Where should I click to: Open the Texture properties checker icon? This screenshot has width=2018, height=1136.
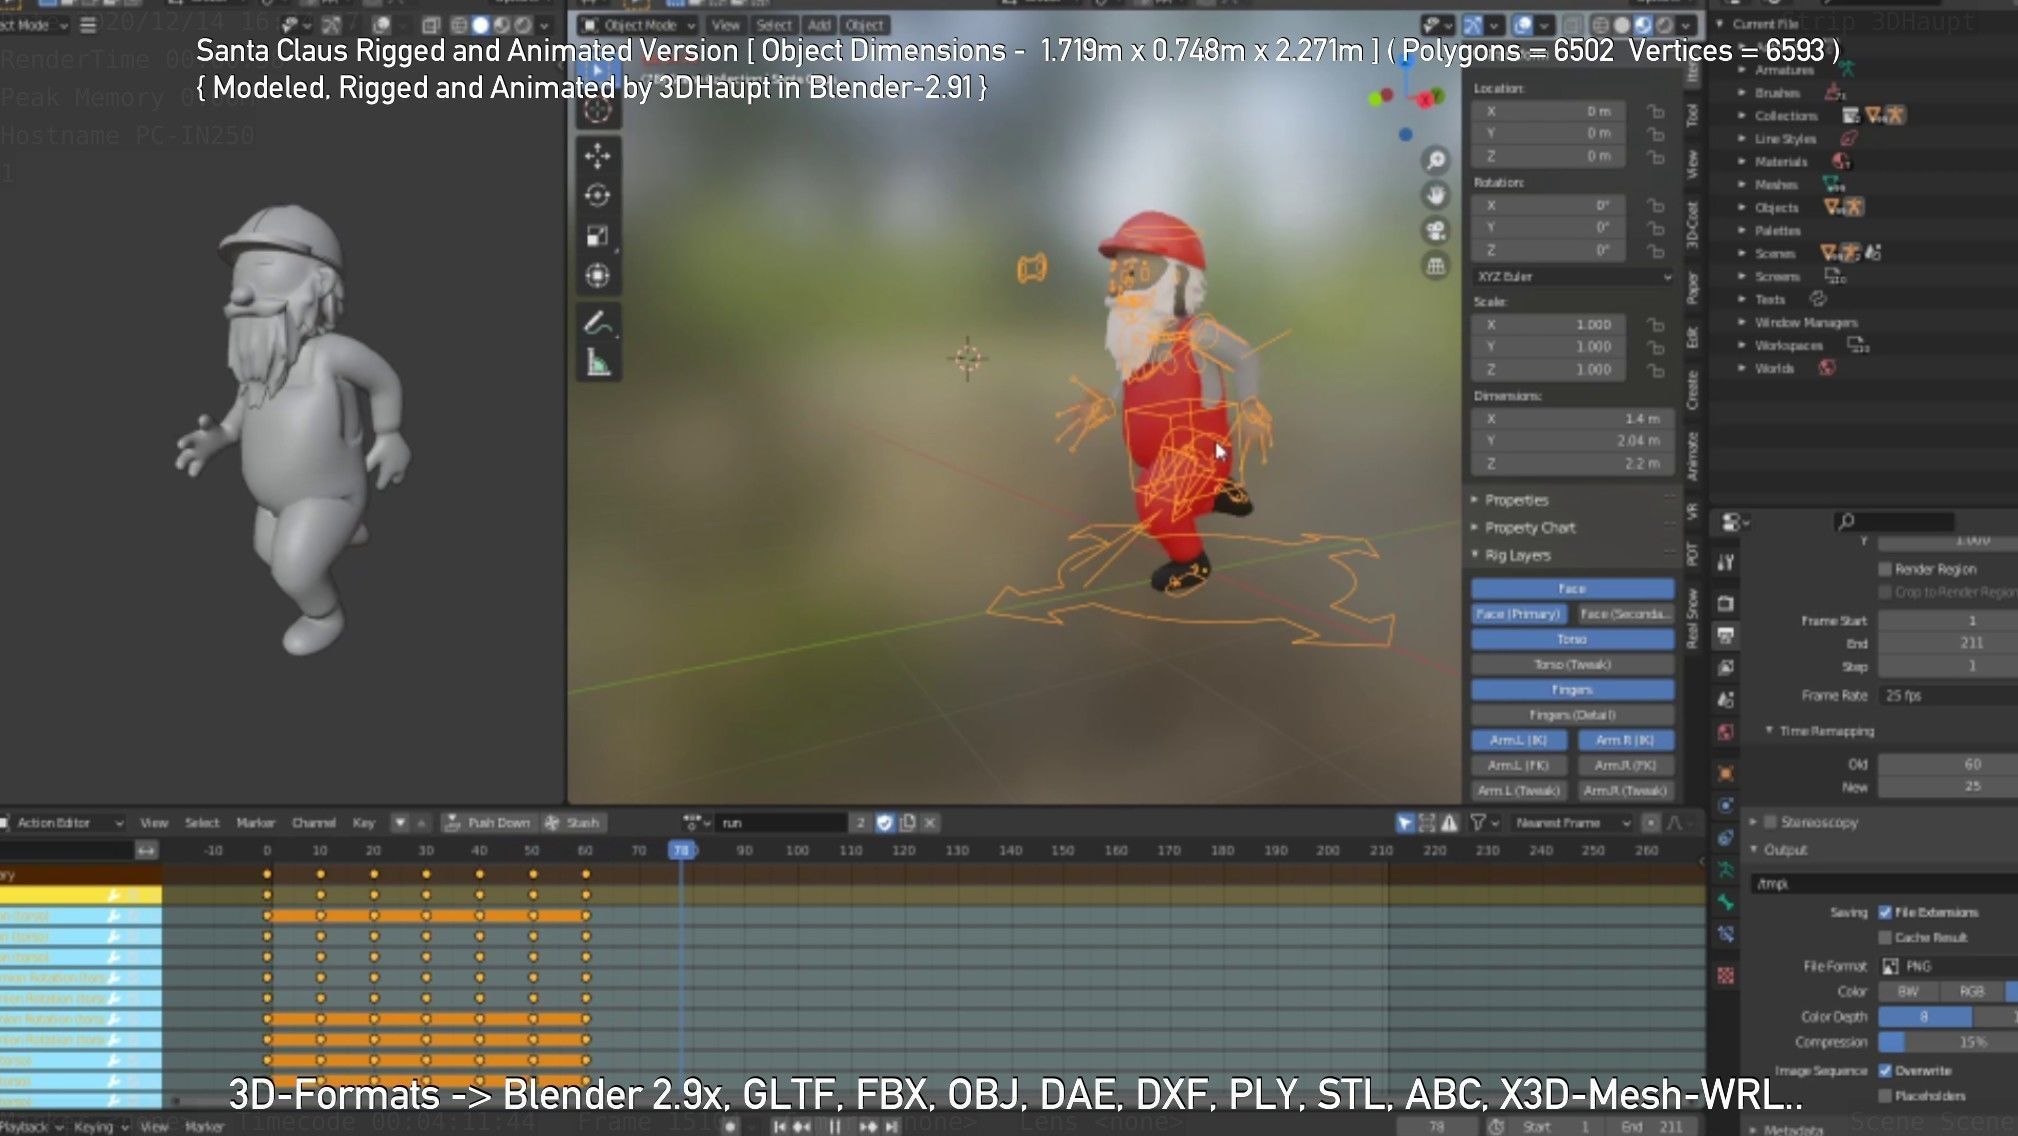tap(1726, 975)
